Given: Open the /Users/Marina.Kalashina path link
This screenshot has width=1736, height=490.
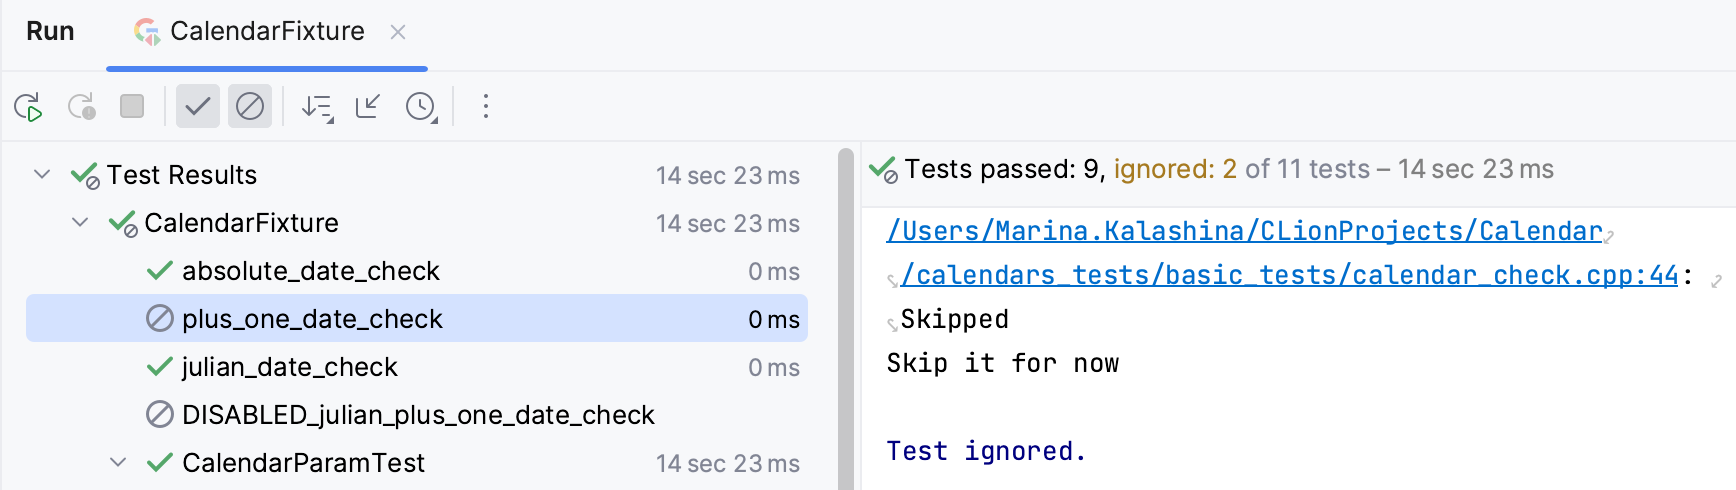Looking at the screenshot, I should point(1244,231).
